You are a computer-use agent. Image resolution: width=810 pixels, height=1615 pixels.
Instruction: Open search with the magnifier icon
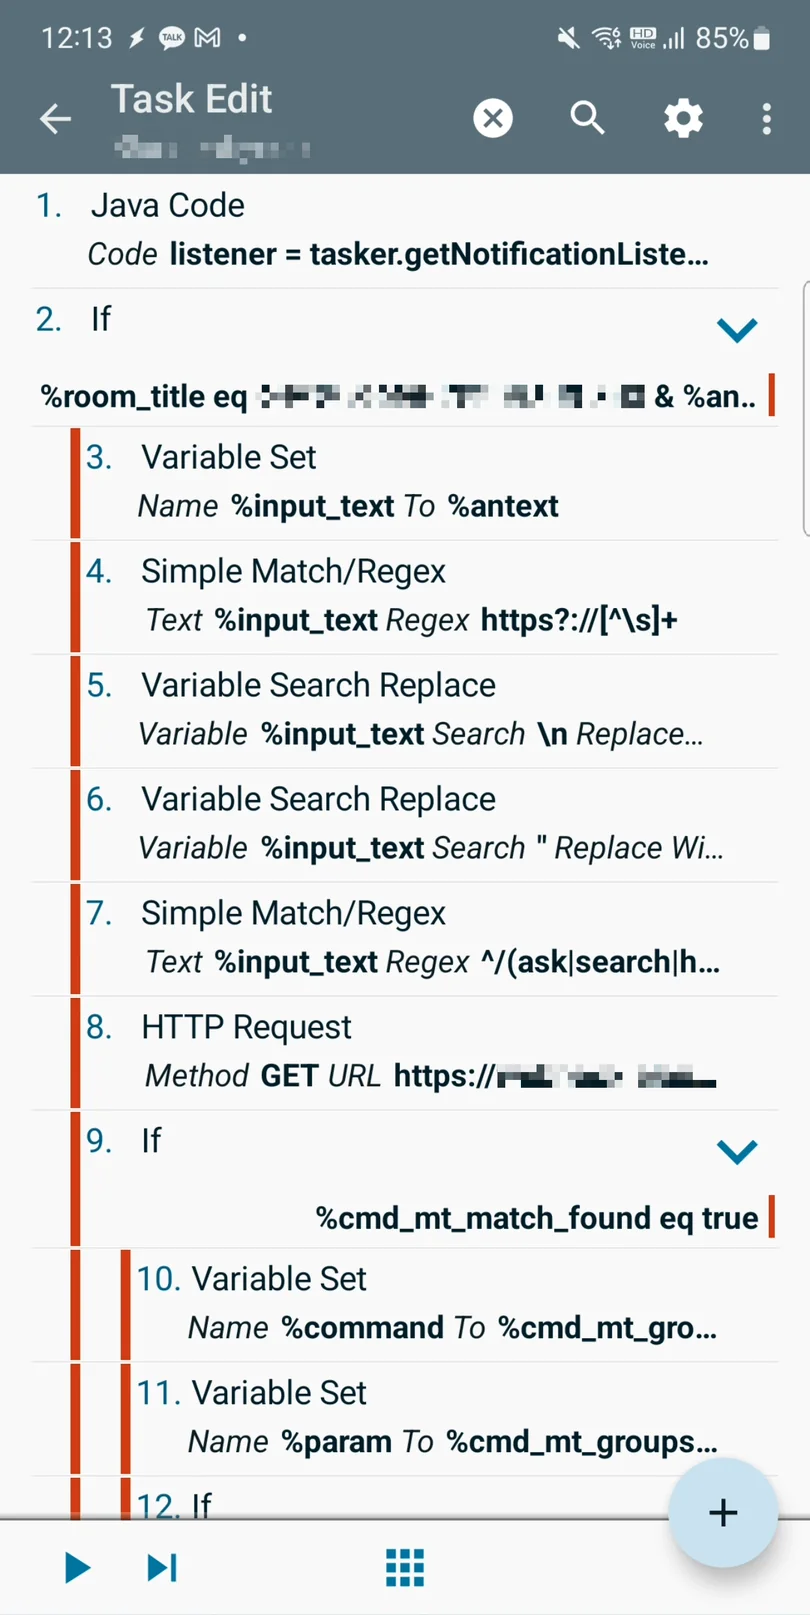point(588,118)
